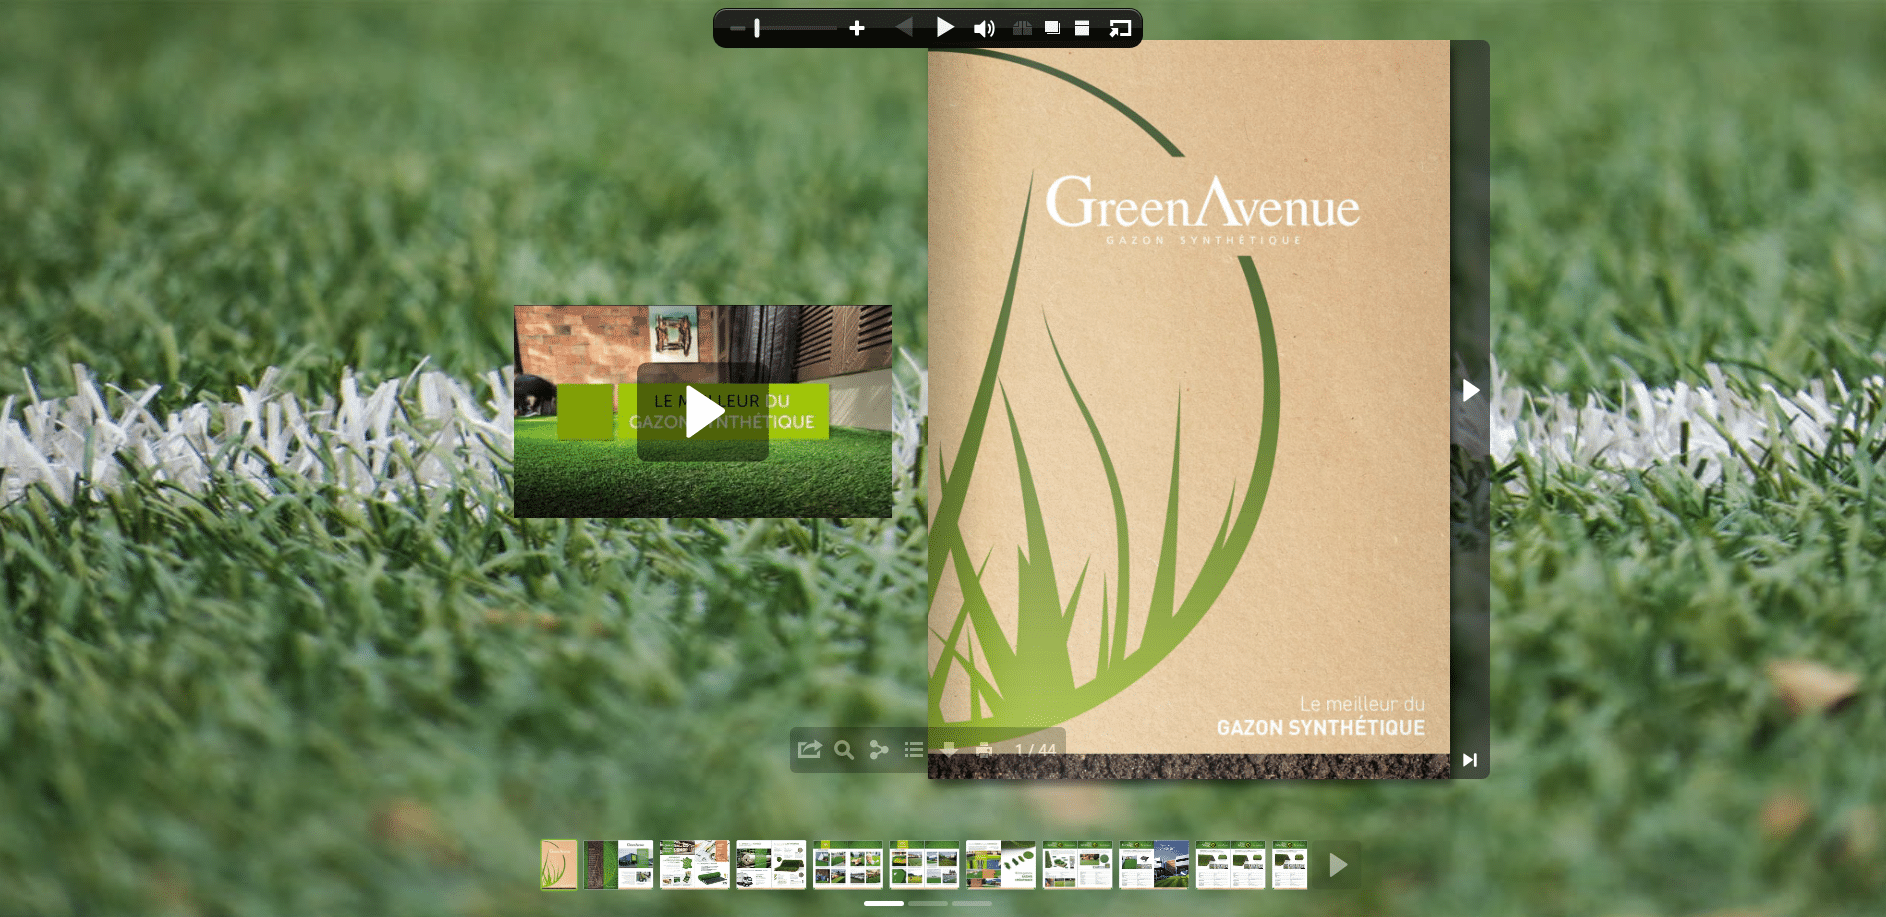This screenshot has height=917, width=1886.
Task: Select second thumbnail pagination indicator
Action: point(928,903)
